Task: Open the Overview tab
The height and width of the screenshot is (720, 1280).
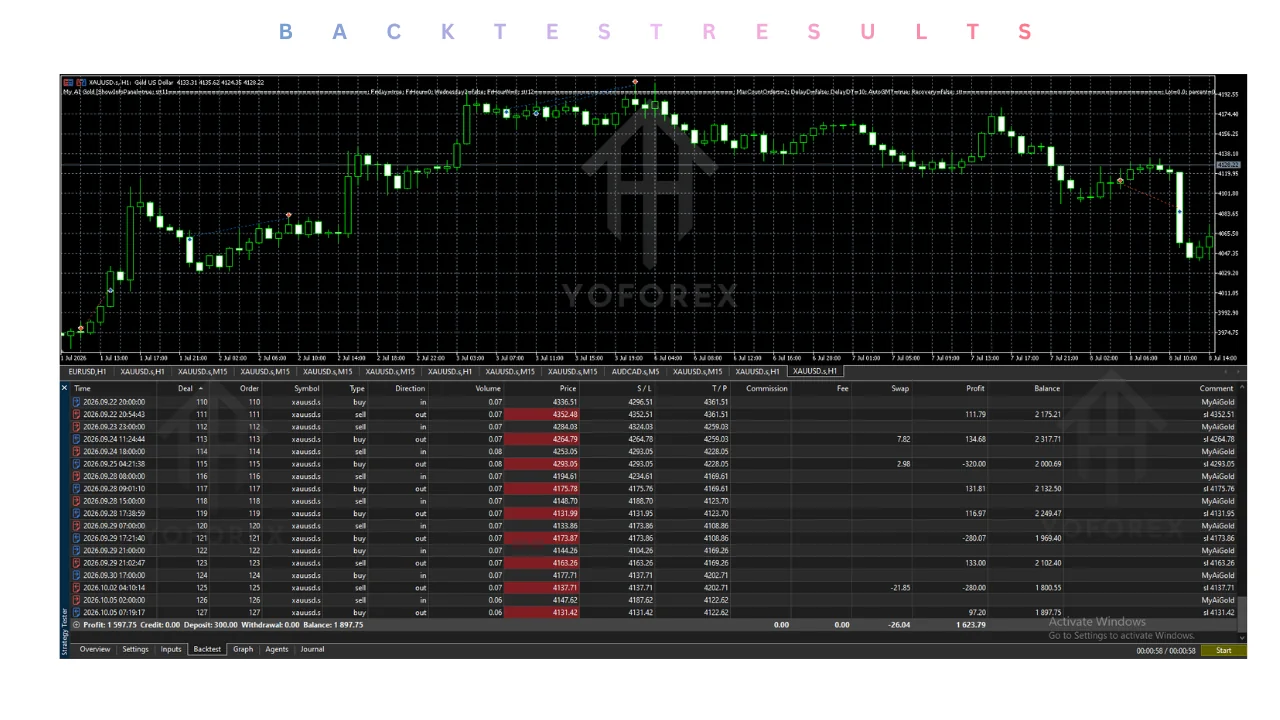Action: [x=95, y=649]
